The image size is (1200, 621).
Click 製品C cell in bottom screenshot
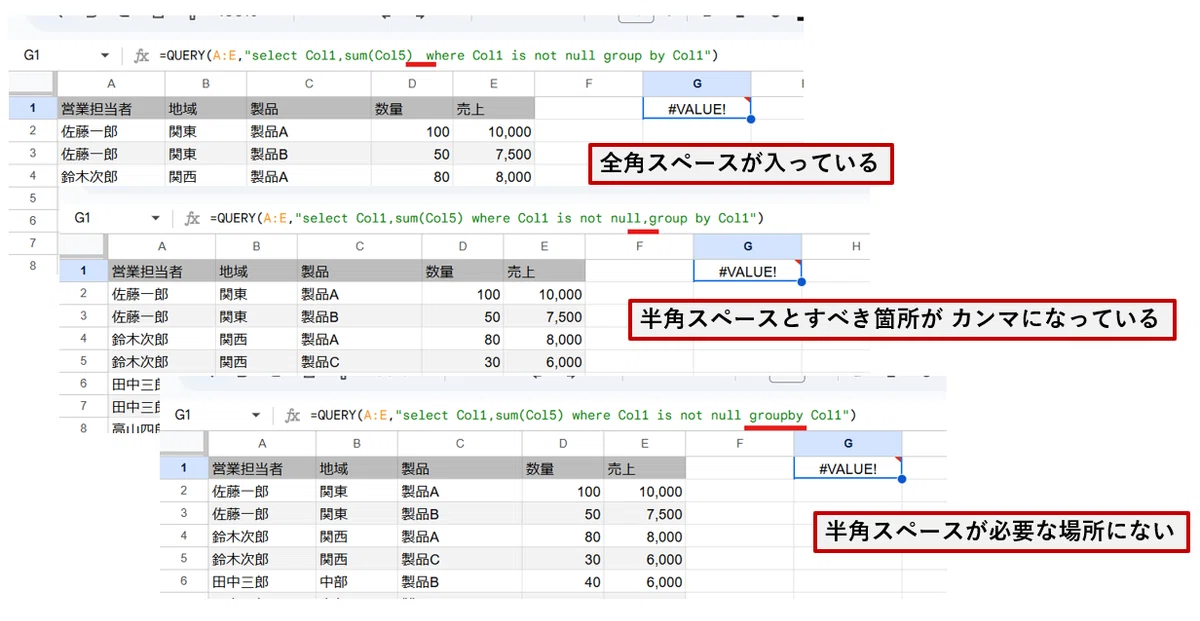461,559
